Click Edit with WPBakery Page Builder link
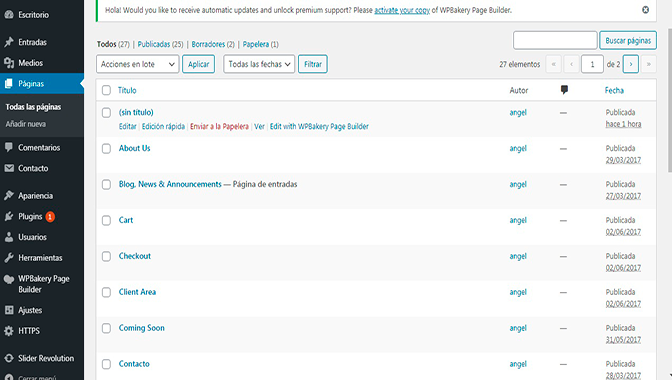Viewport: 672px width, 380px height. pyautogui.click(x=319, y=126)
